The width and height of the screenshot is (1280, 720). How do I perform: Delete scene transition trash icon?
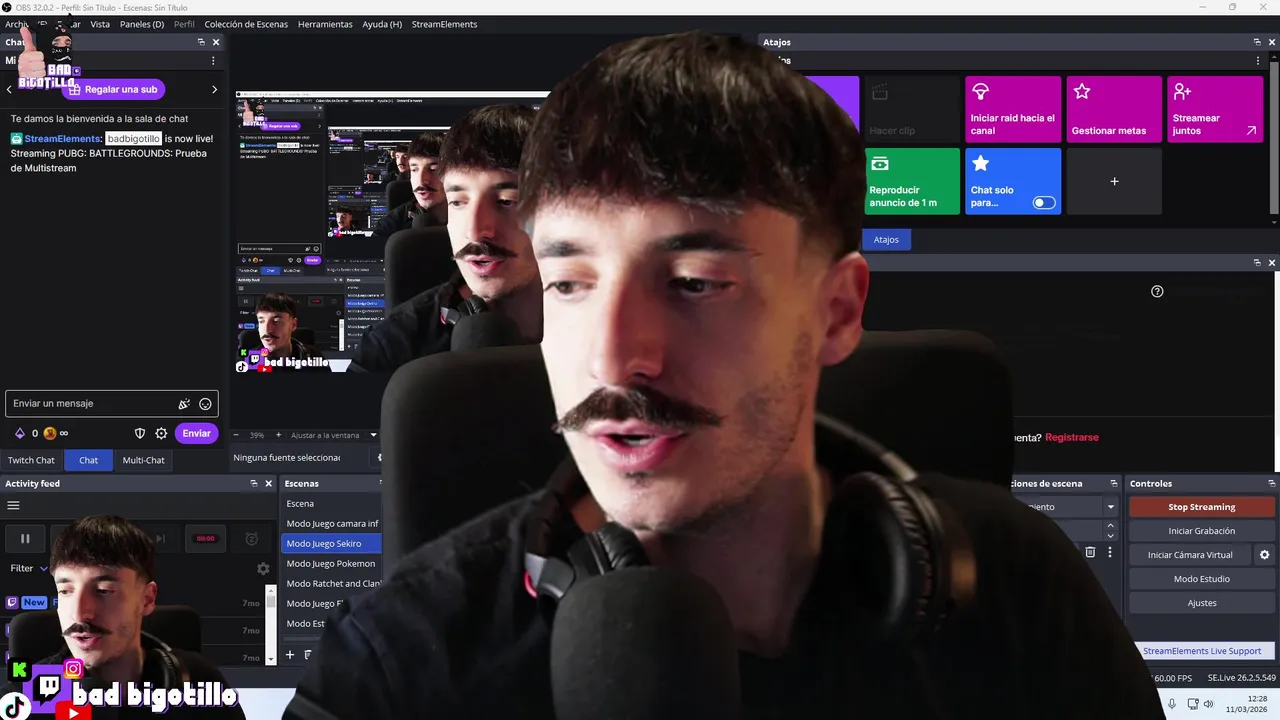pos(1090,552)
